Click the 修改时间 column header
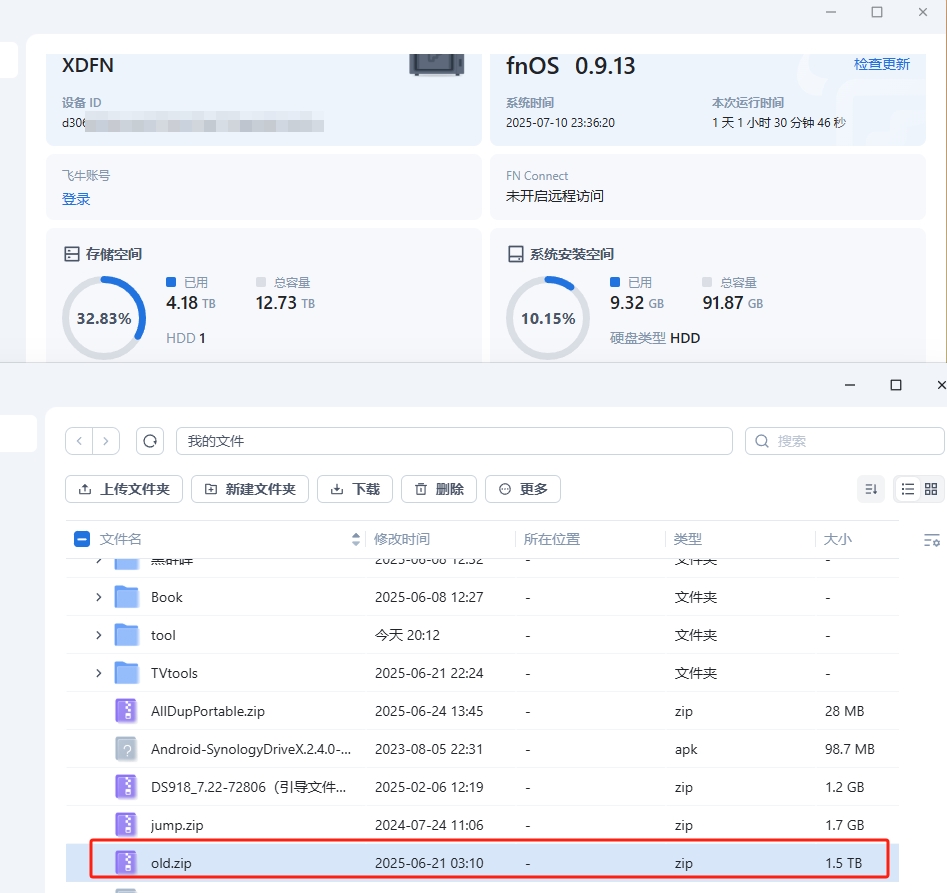This screenshot has width=947, height=893. coord(402,539)
